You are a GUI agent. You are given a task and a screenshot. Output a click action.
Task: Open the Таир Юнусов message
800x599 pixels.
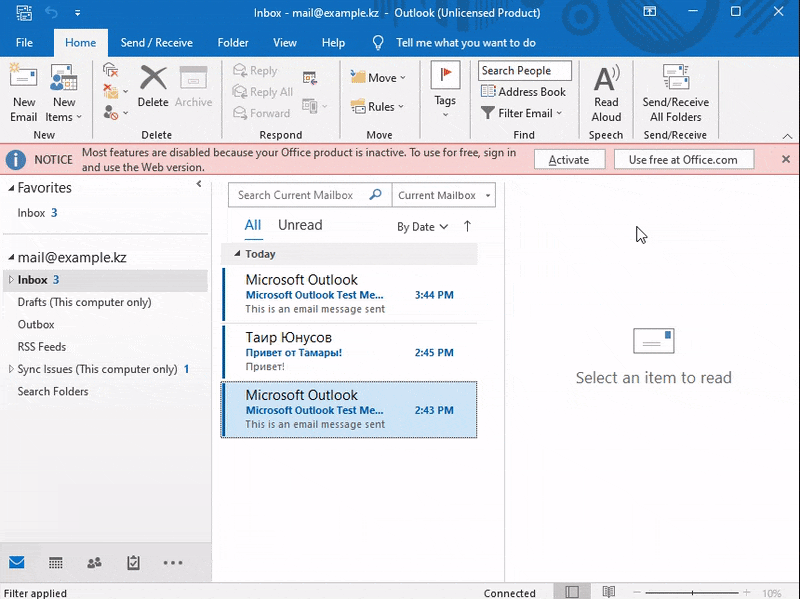click(x=349, y=352)
